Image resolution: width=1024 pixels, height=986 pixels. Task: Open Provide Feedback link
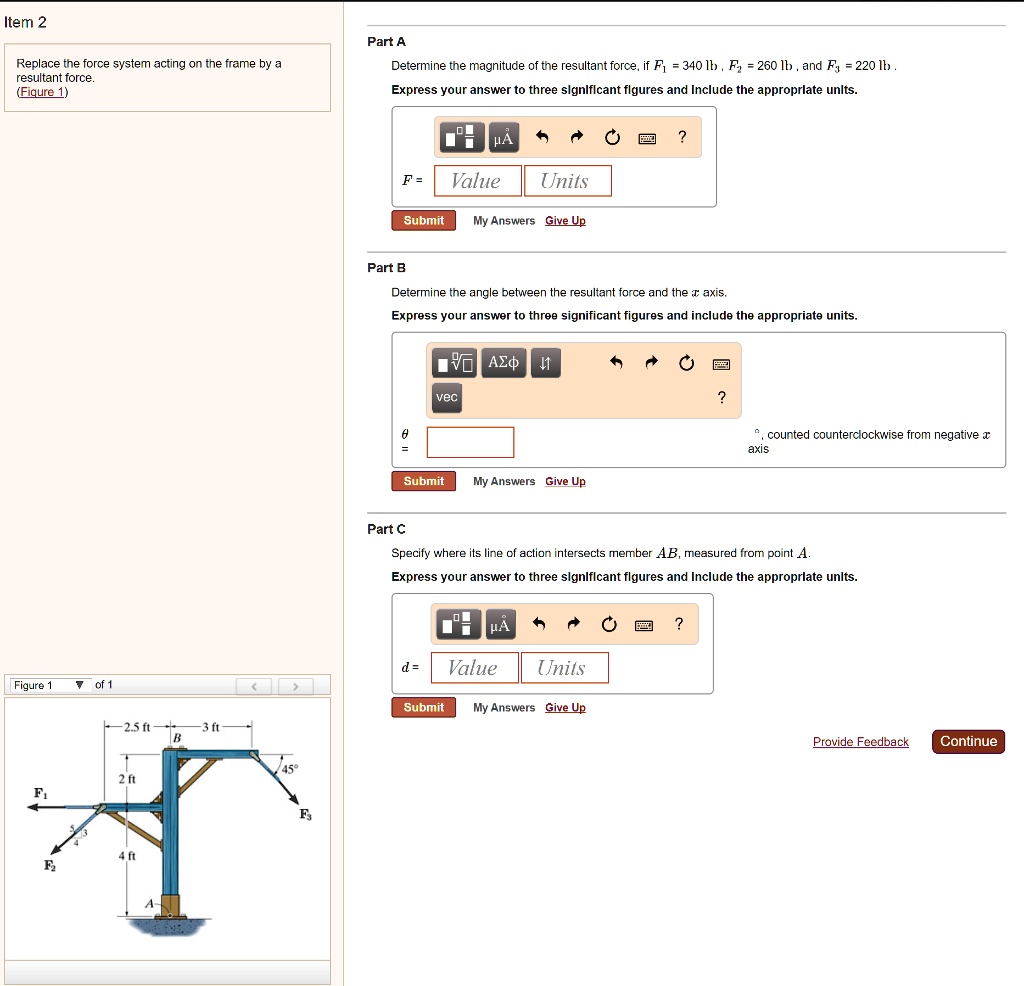(861, 742)
